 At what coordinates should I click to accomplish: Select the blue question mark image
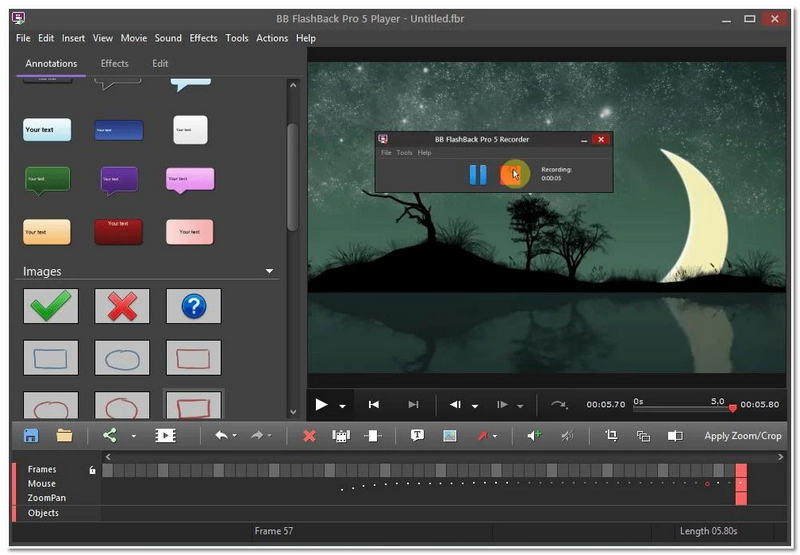[193, 306]
